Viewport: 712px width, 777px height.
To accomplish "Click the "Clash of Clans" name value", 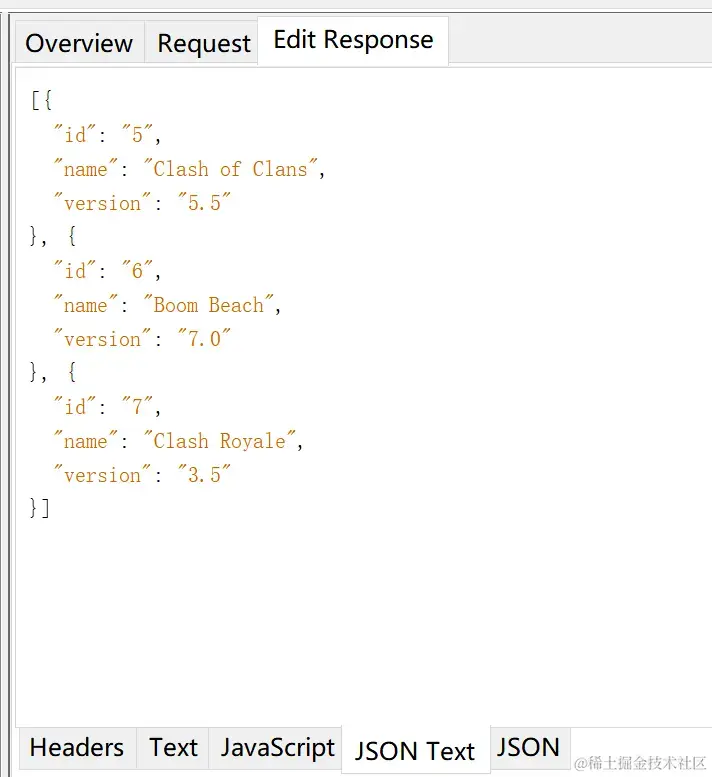I will pos(230,169).
